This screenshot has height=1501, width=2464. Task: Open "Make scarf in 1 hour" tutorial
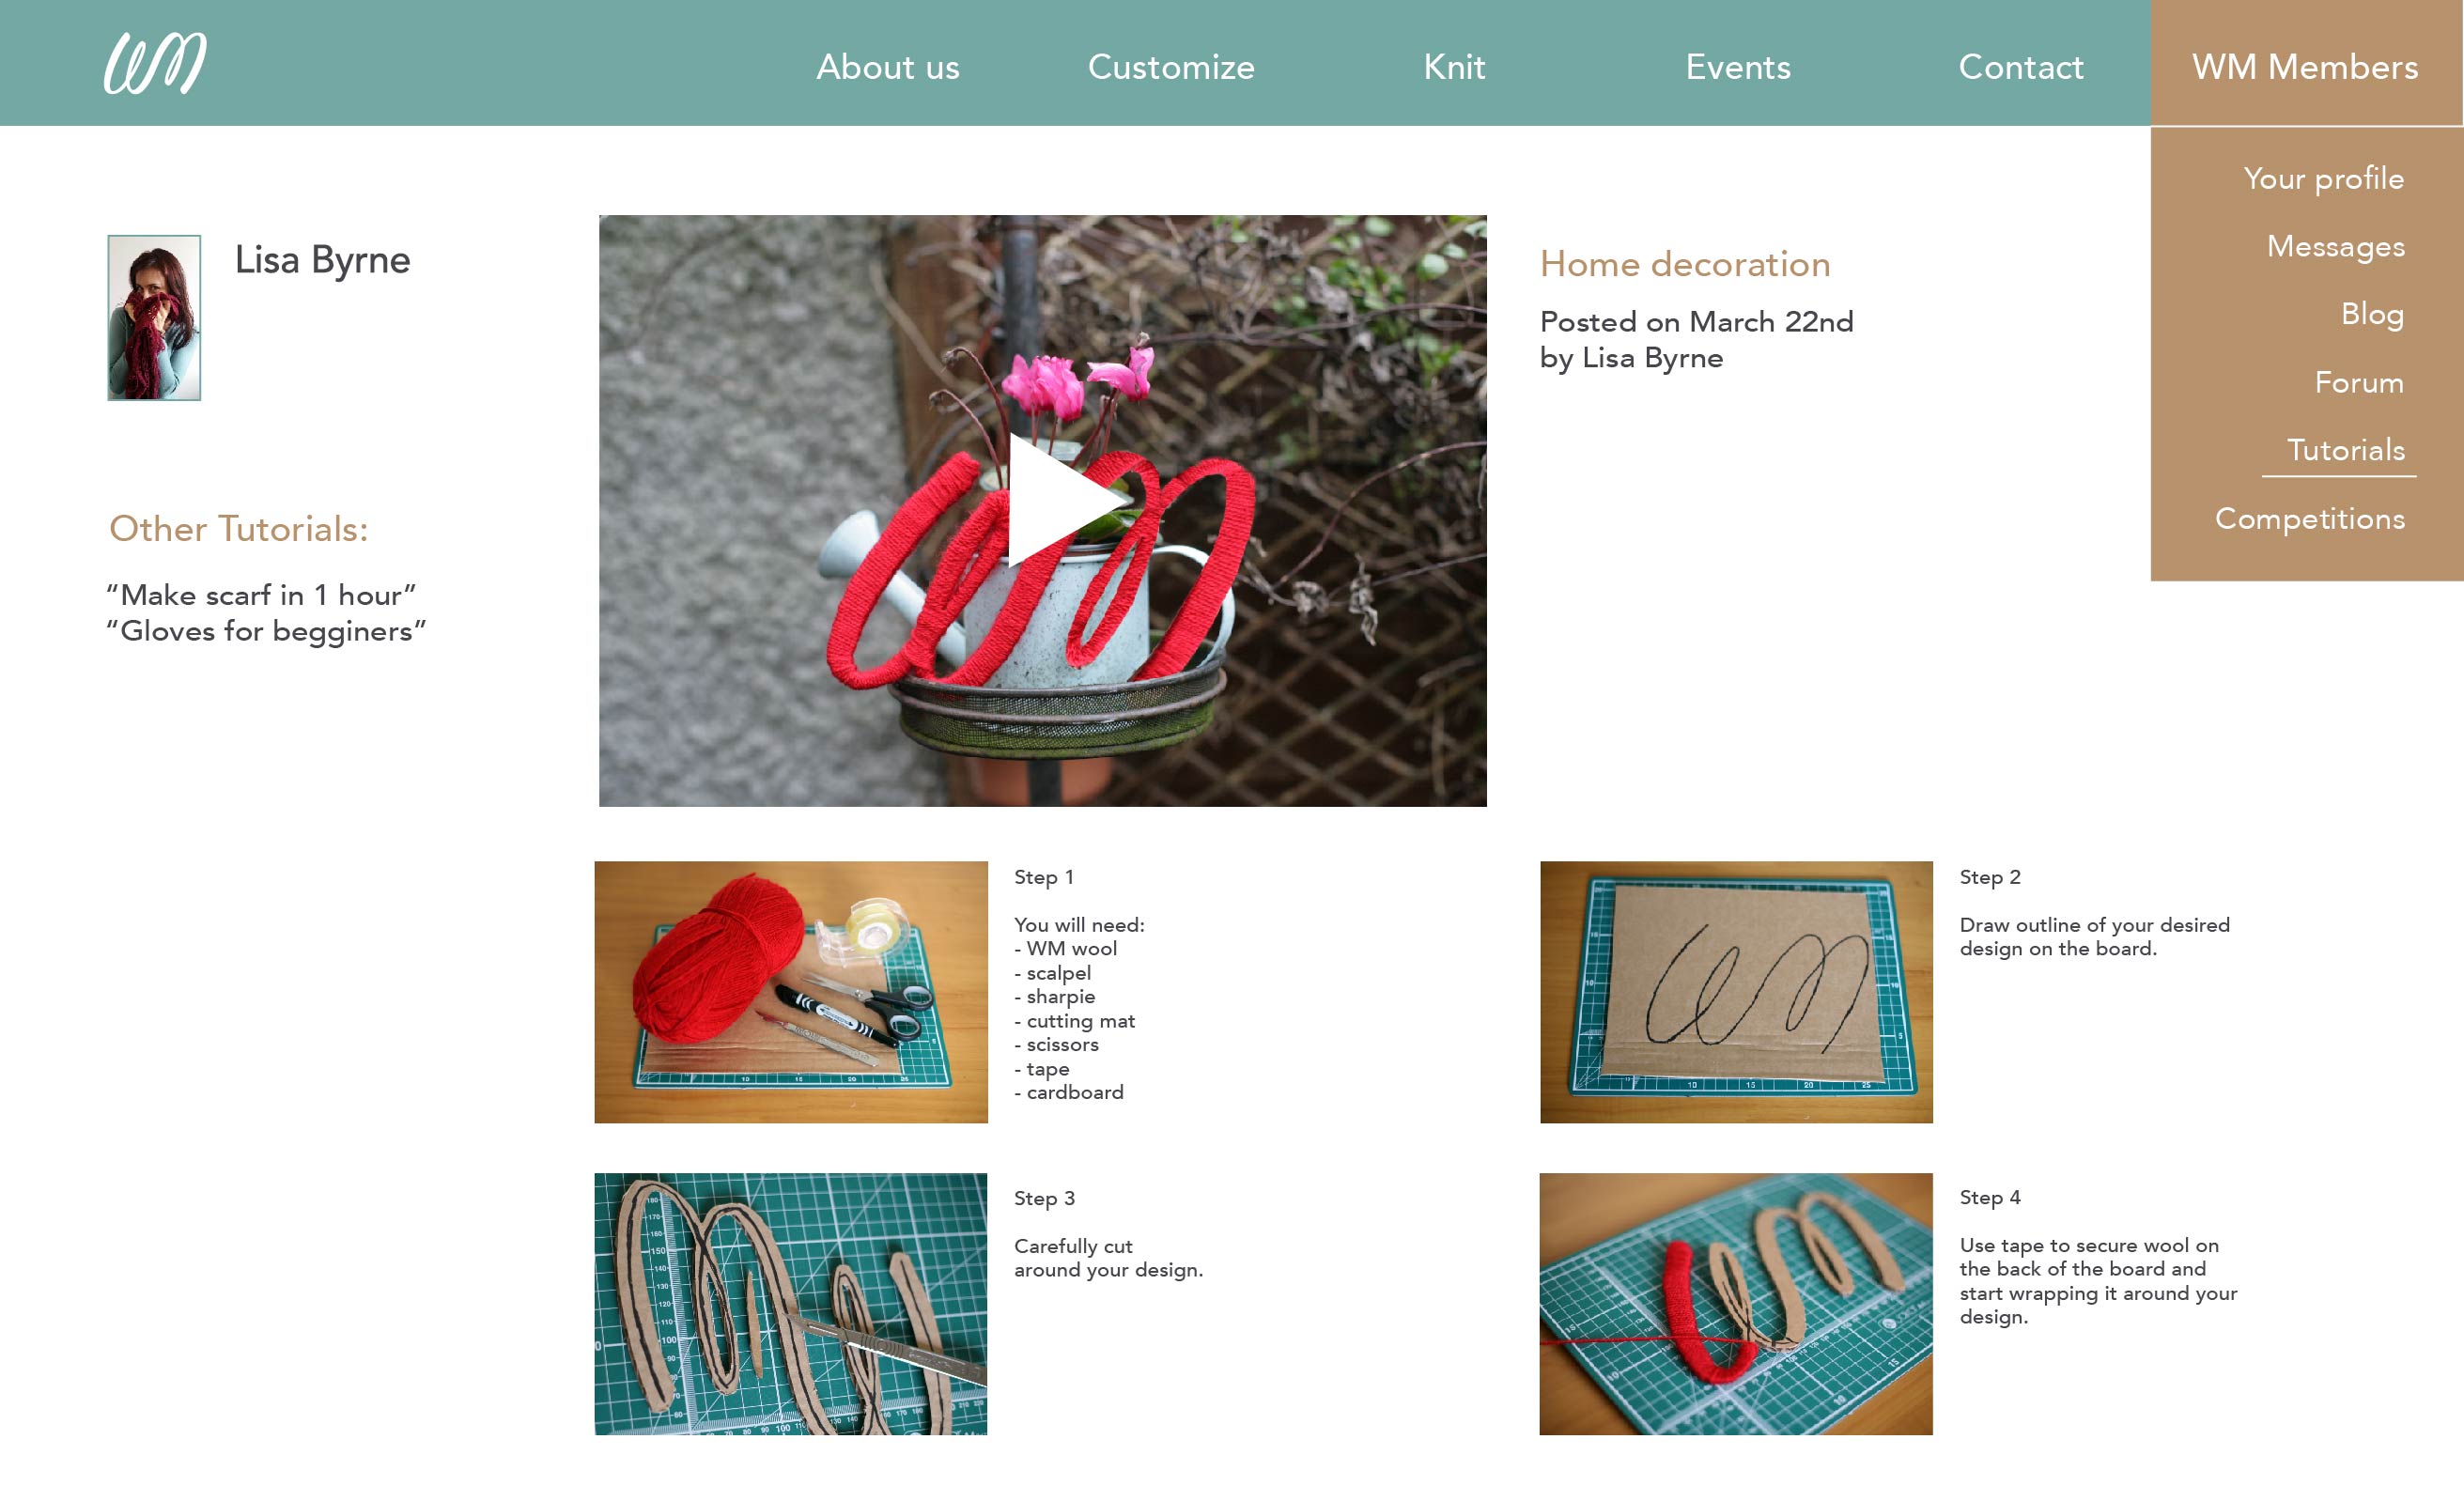(261, 595)
